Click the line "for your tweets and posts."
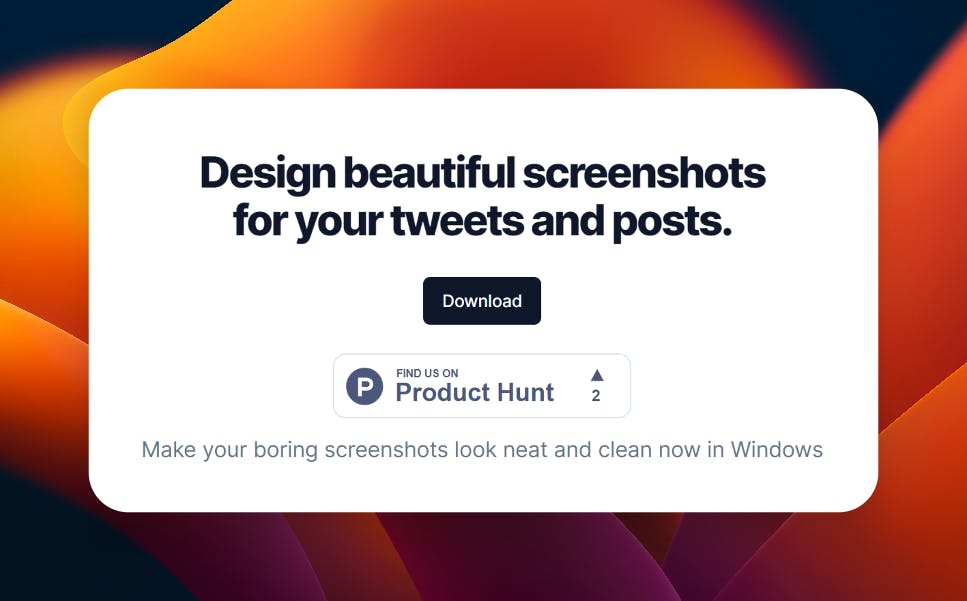 [483, 218]
